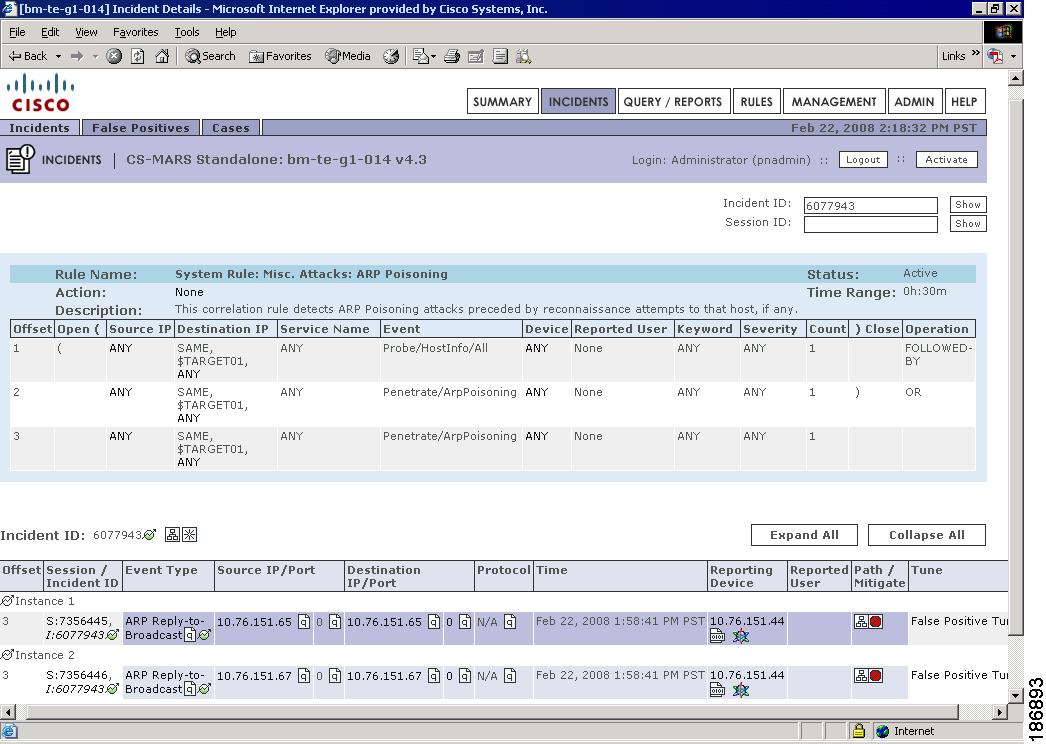The height and width of the screenshot is (744, 1046).
Task: Open the browser Tools menu
Action: [x=187, y=32]
